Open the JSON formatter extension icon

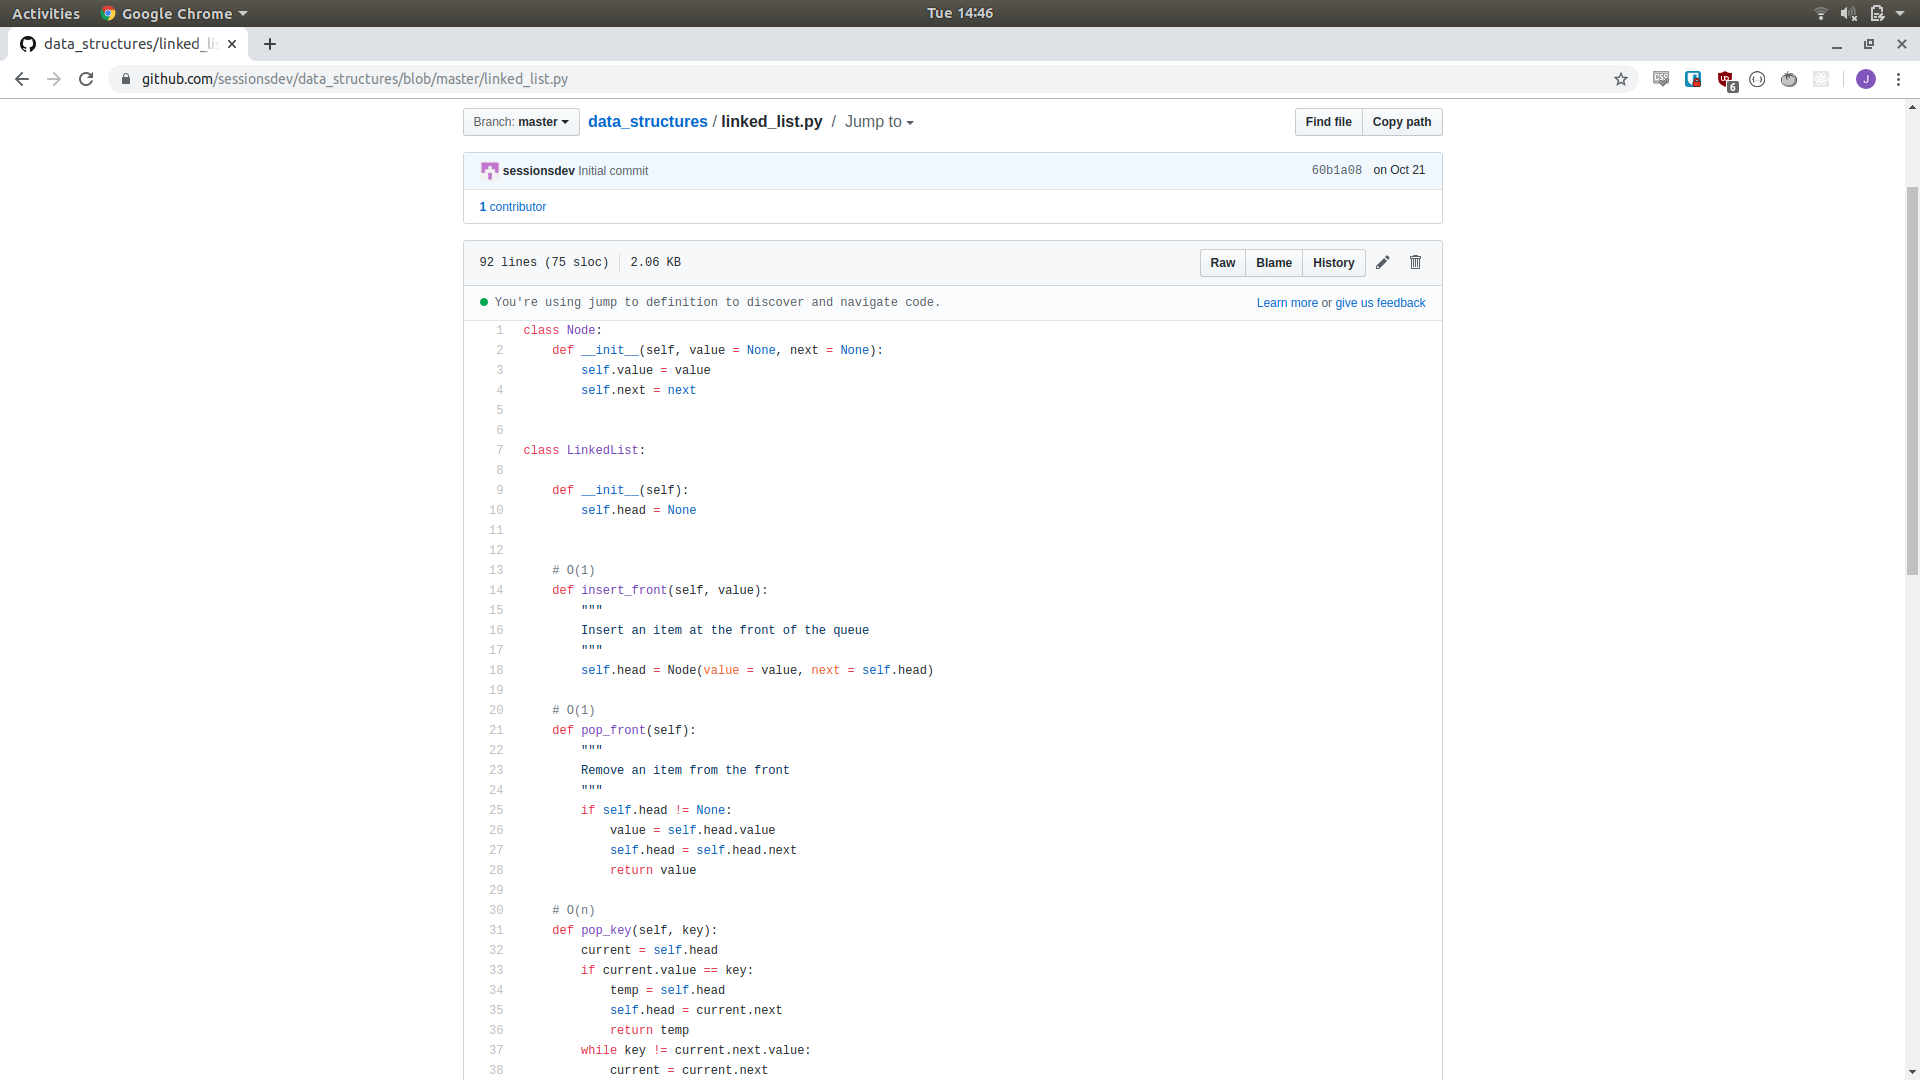pyautogui.click(x=1758, y=79)
